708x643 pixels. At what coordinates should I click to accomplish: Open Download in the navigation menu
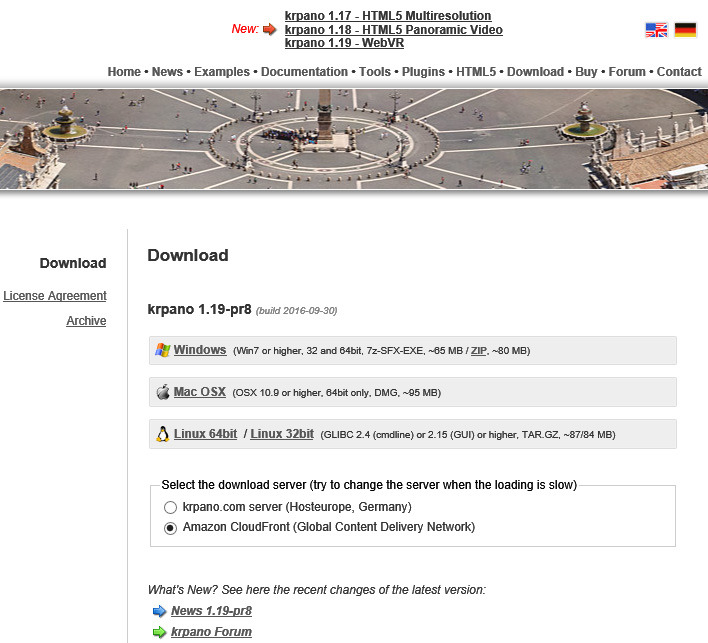(536, 72)
